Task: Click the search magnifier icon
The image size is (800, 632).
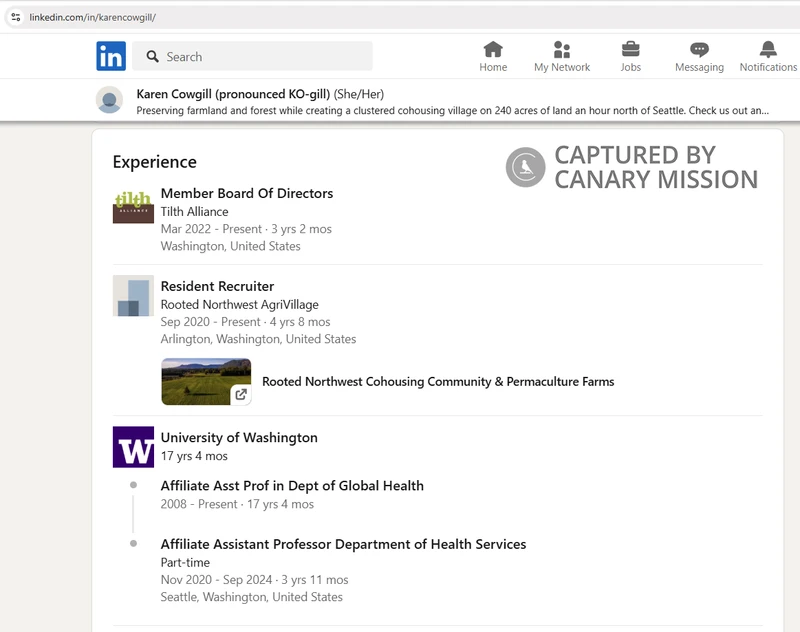Action: coord(153,56)
